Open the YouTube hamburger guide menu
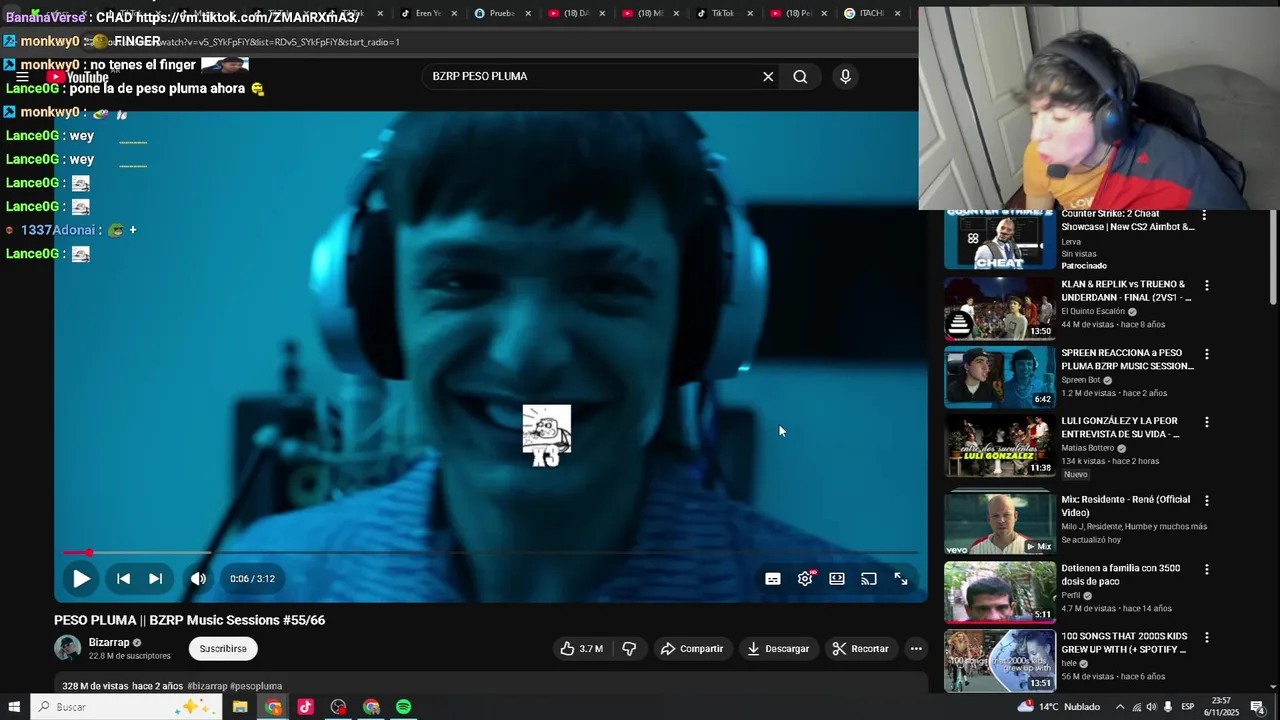Image resolution: width=1280 pixels, height=720 pixels. pyautogui.click(x=22, y=77)
